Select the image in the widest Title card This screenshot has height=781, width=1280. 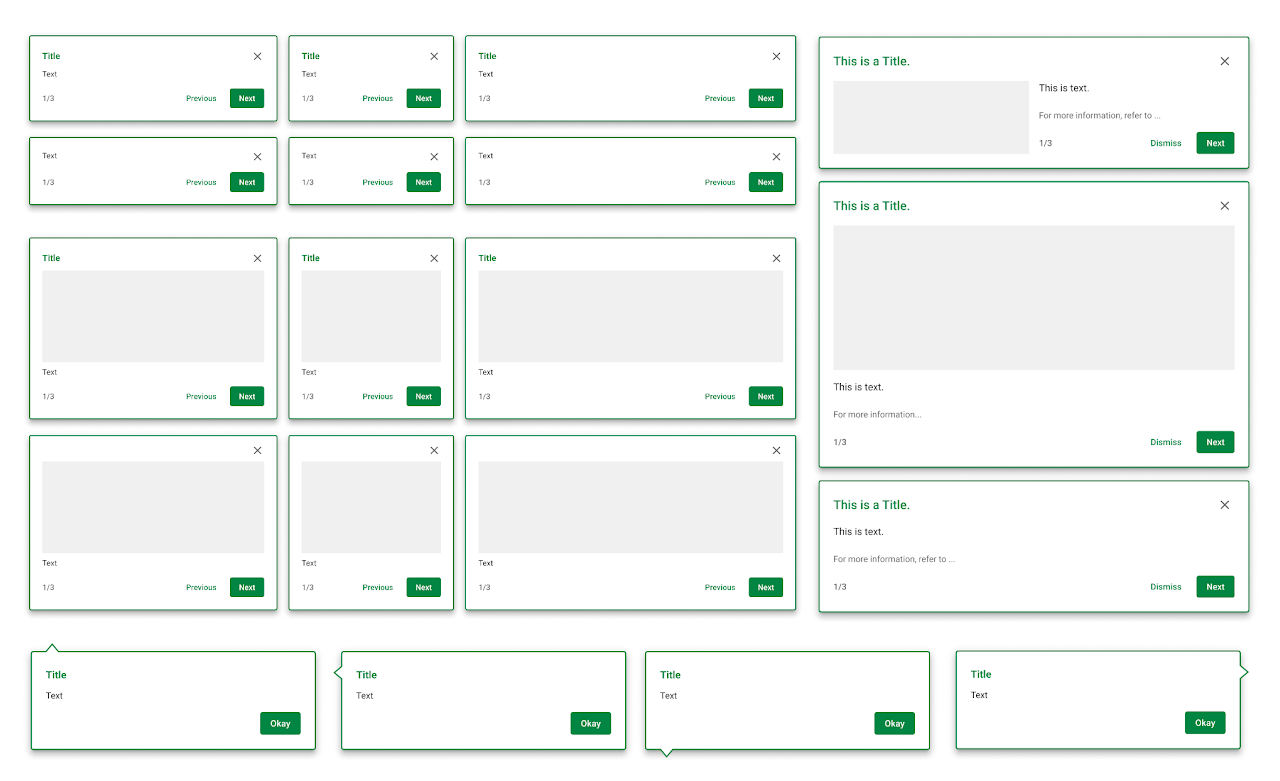pos(631,316)
